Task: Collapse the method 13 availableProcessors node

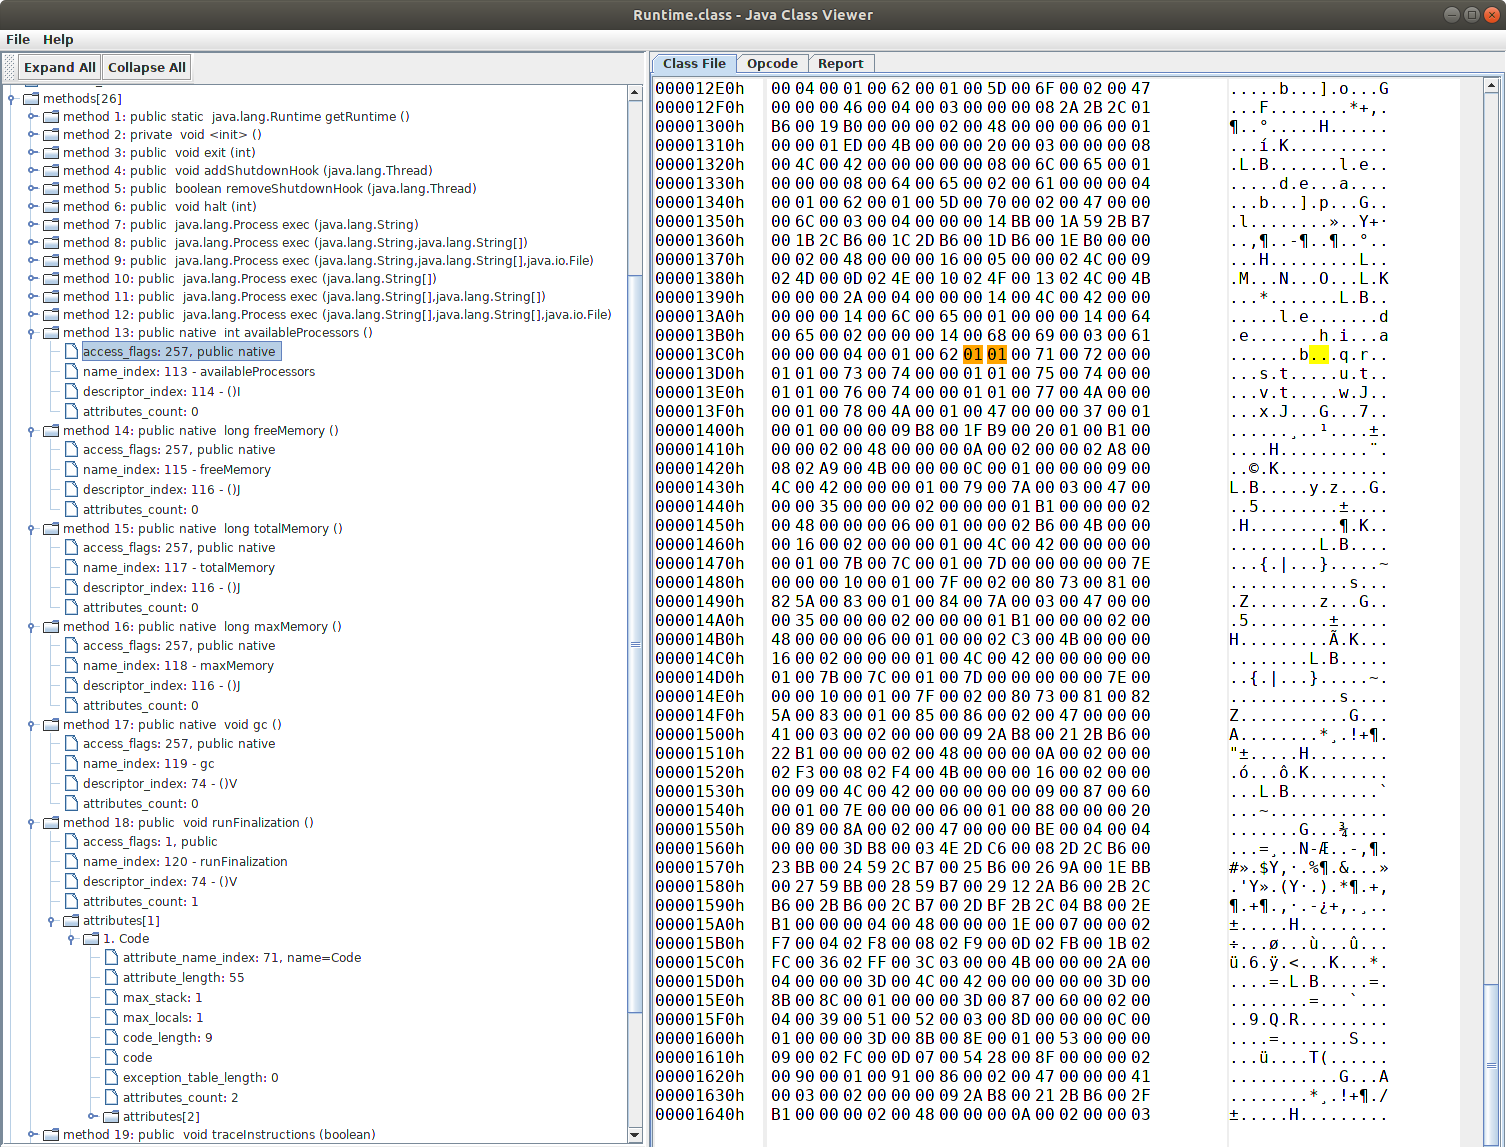Action: click(x=32, y=332)
